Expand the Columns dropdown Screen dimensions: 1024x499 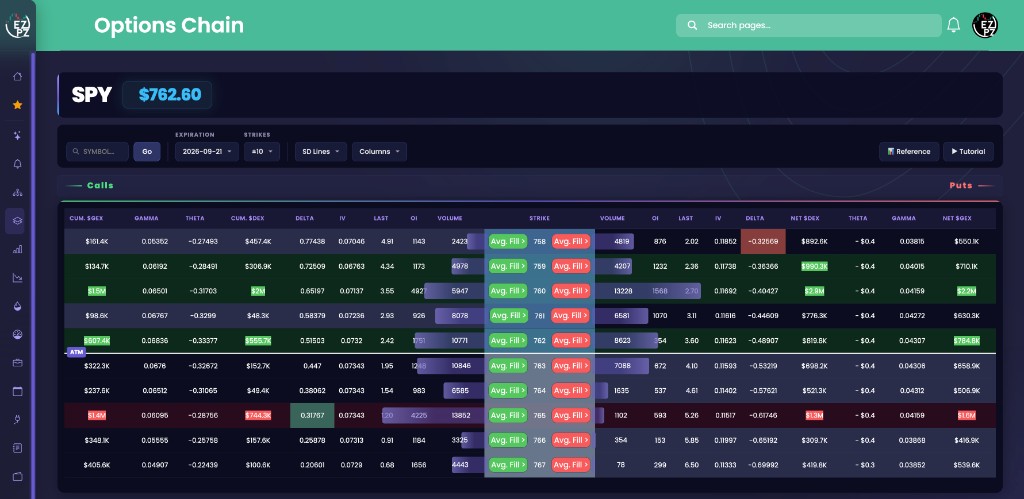[379, 152]
